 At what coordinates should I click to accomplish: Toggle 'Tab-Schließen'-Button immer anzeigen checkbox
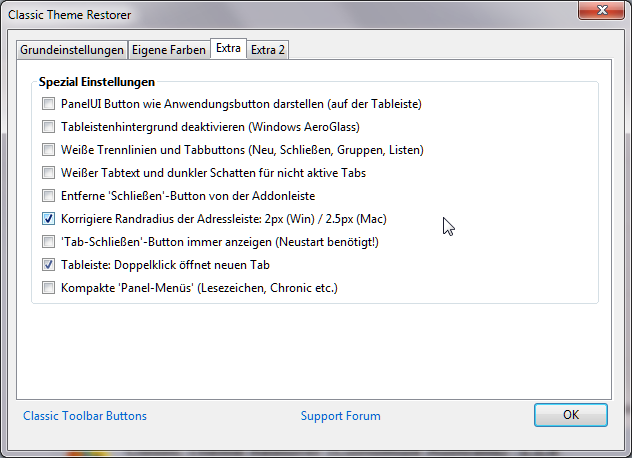49,242
